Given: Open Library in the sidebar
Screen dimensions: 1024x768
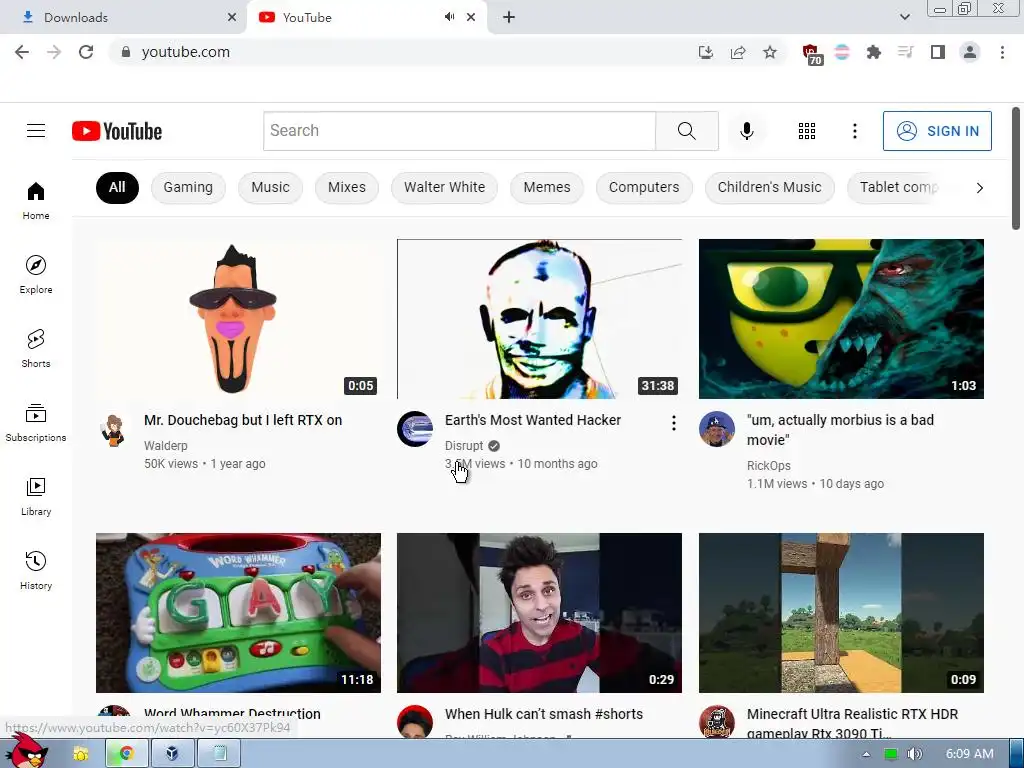Looking at the screenshot, I should point(36,496).
